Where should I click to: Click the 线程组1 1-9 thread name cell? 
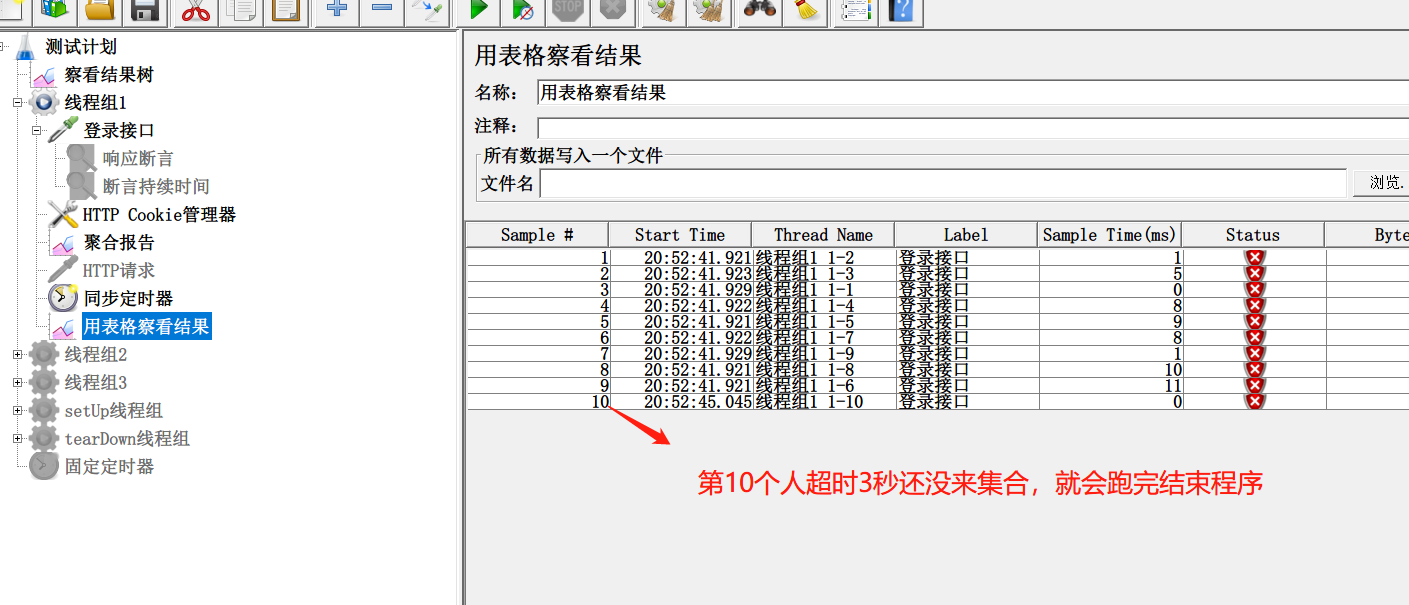(823, 354)
